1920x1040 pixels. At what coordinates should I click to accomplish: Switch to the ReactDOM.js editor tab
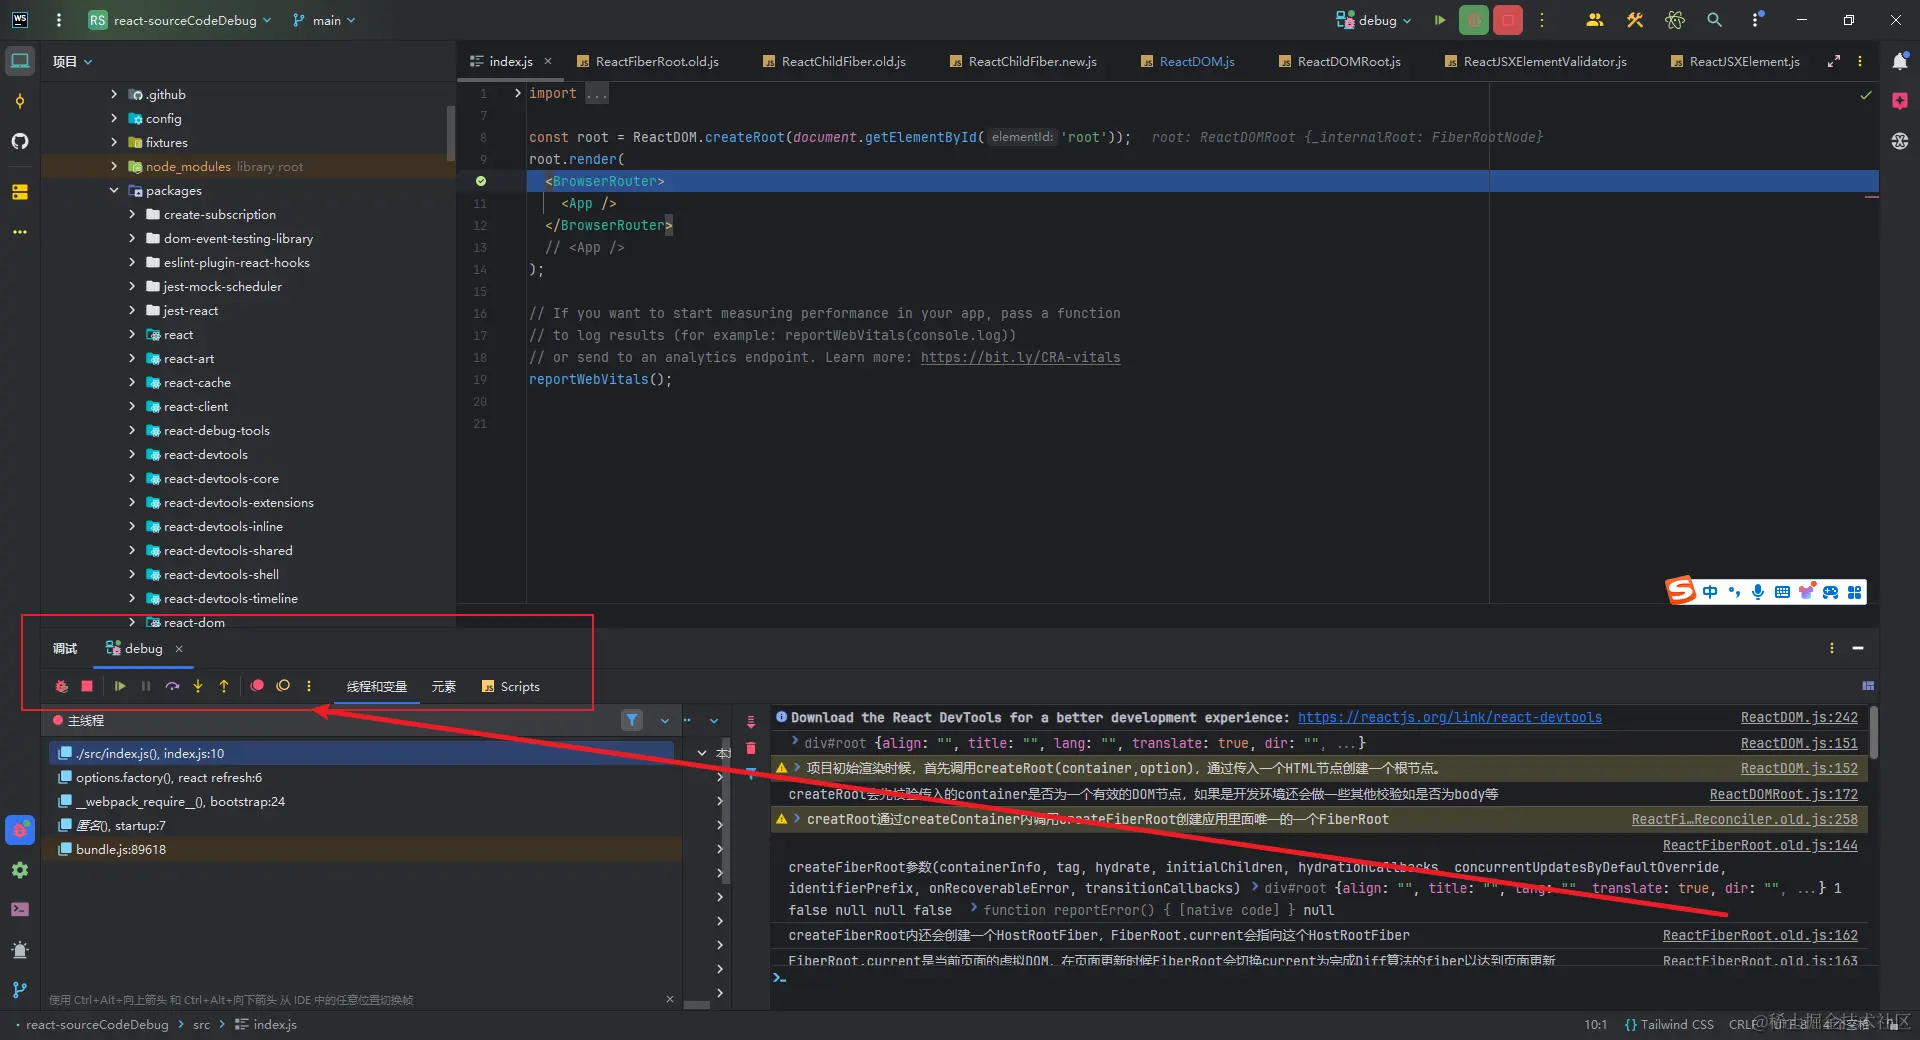(x=1188, y=61)
